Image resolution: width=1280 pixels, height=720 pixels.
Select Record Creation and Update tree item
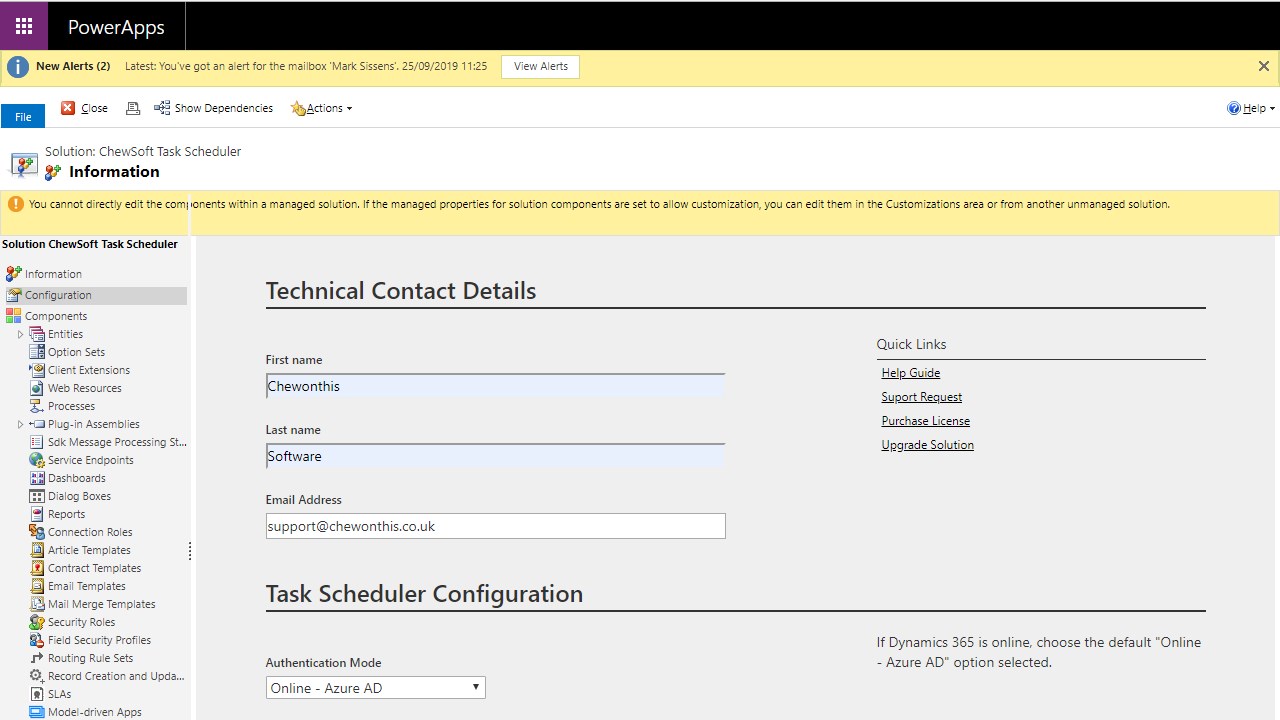[116, 676]
